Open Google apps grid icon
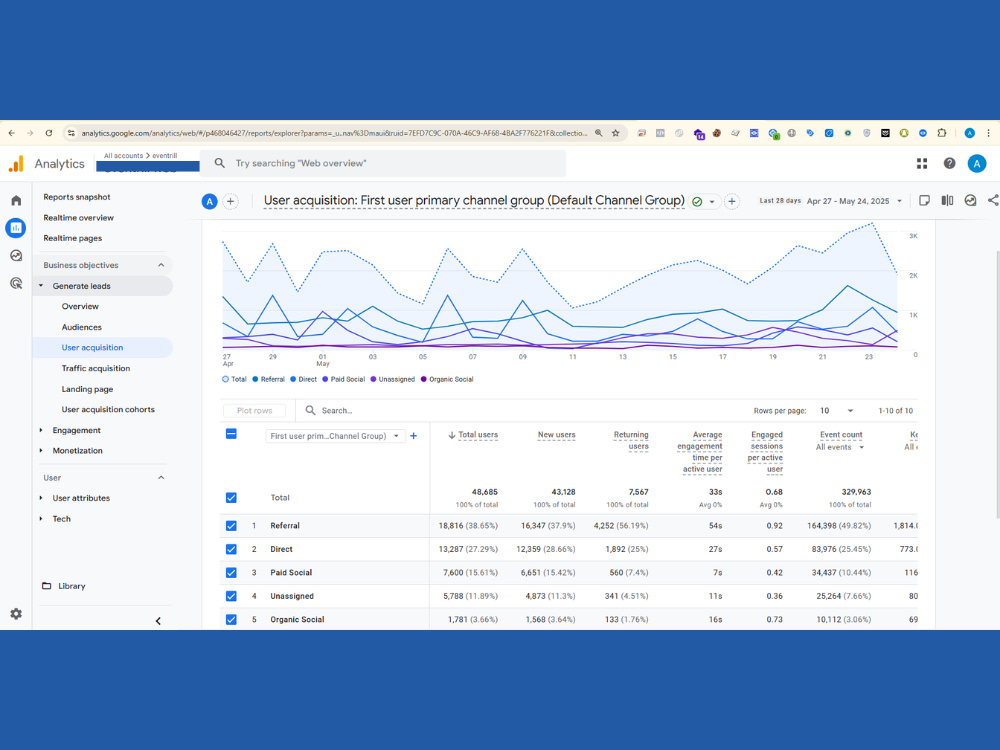 click(922, 164)
